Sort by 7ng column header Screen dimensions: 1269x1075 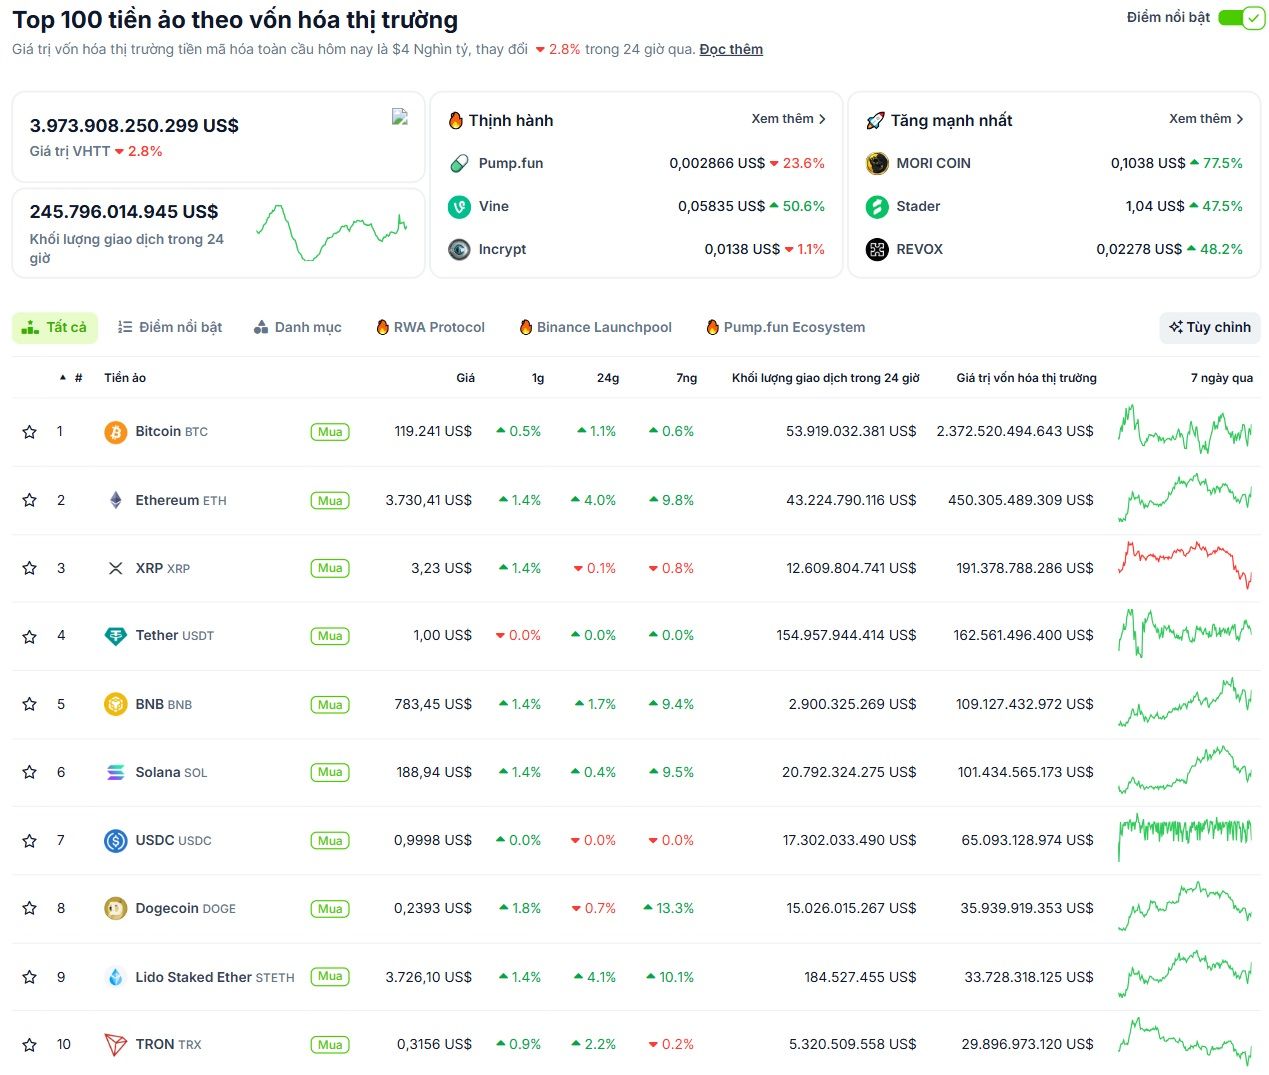click(x=686, y=378)
